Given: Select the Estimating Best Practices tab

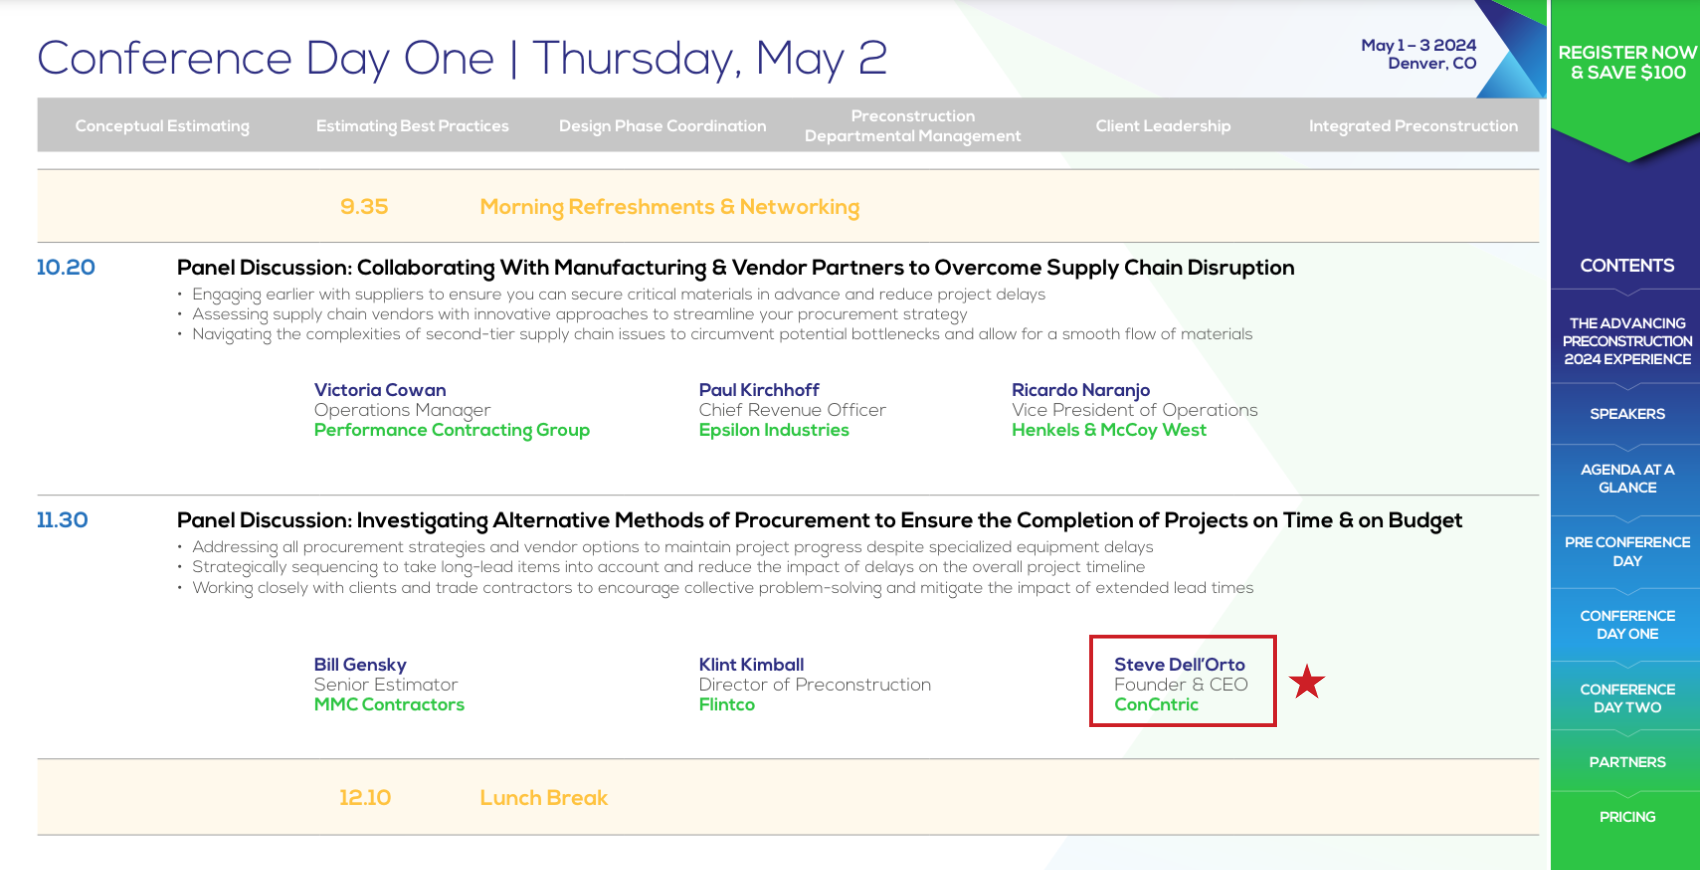Looking at the screenshot, I should click(412, 126).
